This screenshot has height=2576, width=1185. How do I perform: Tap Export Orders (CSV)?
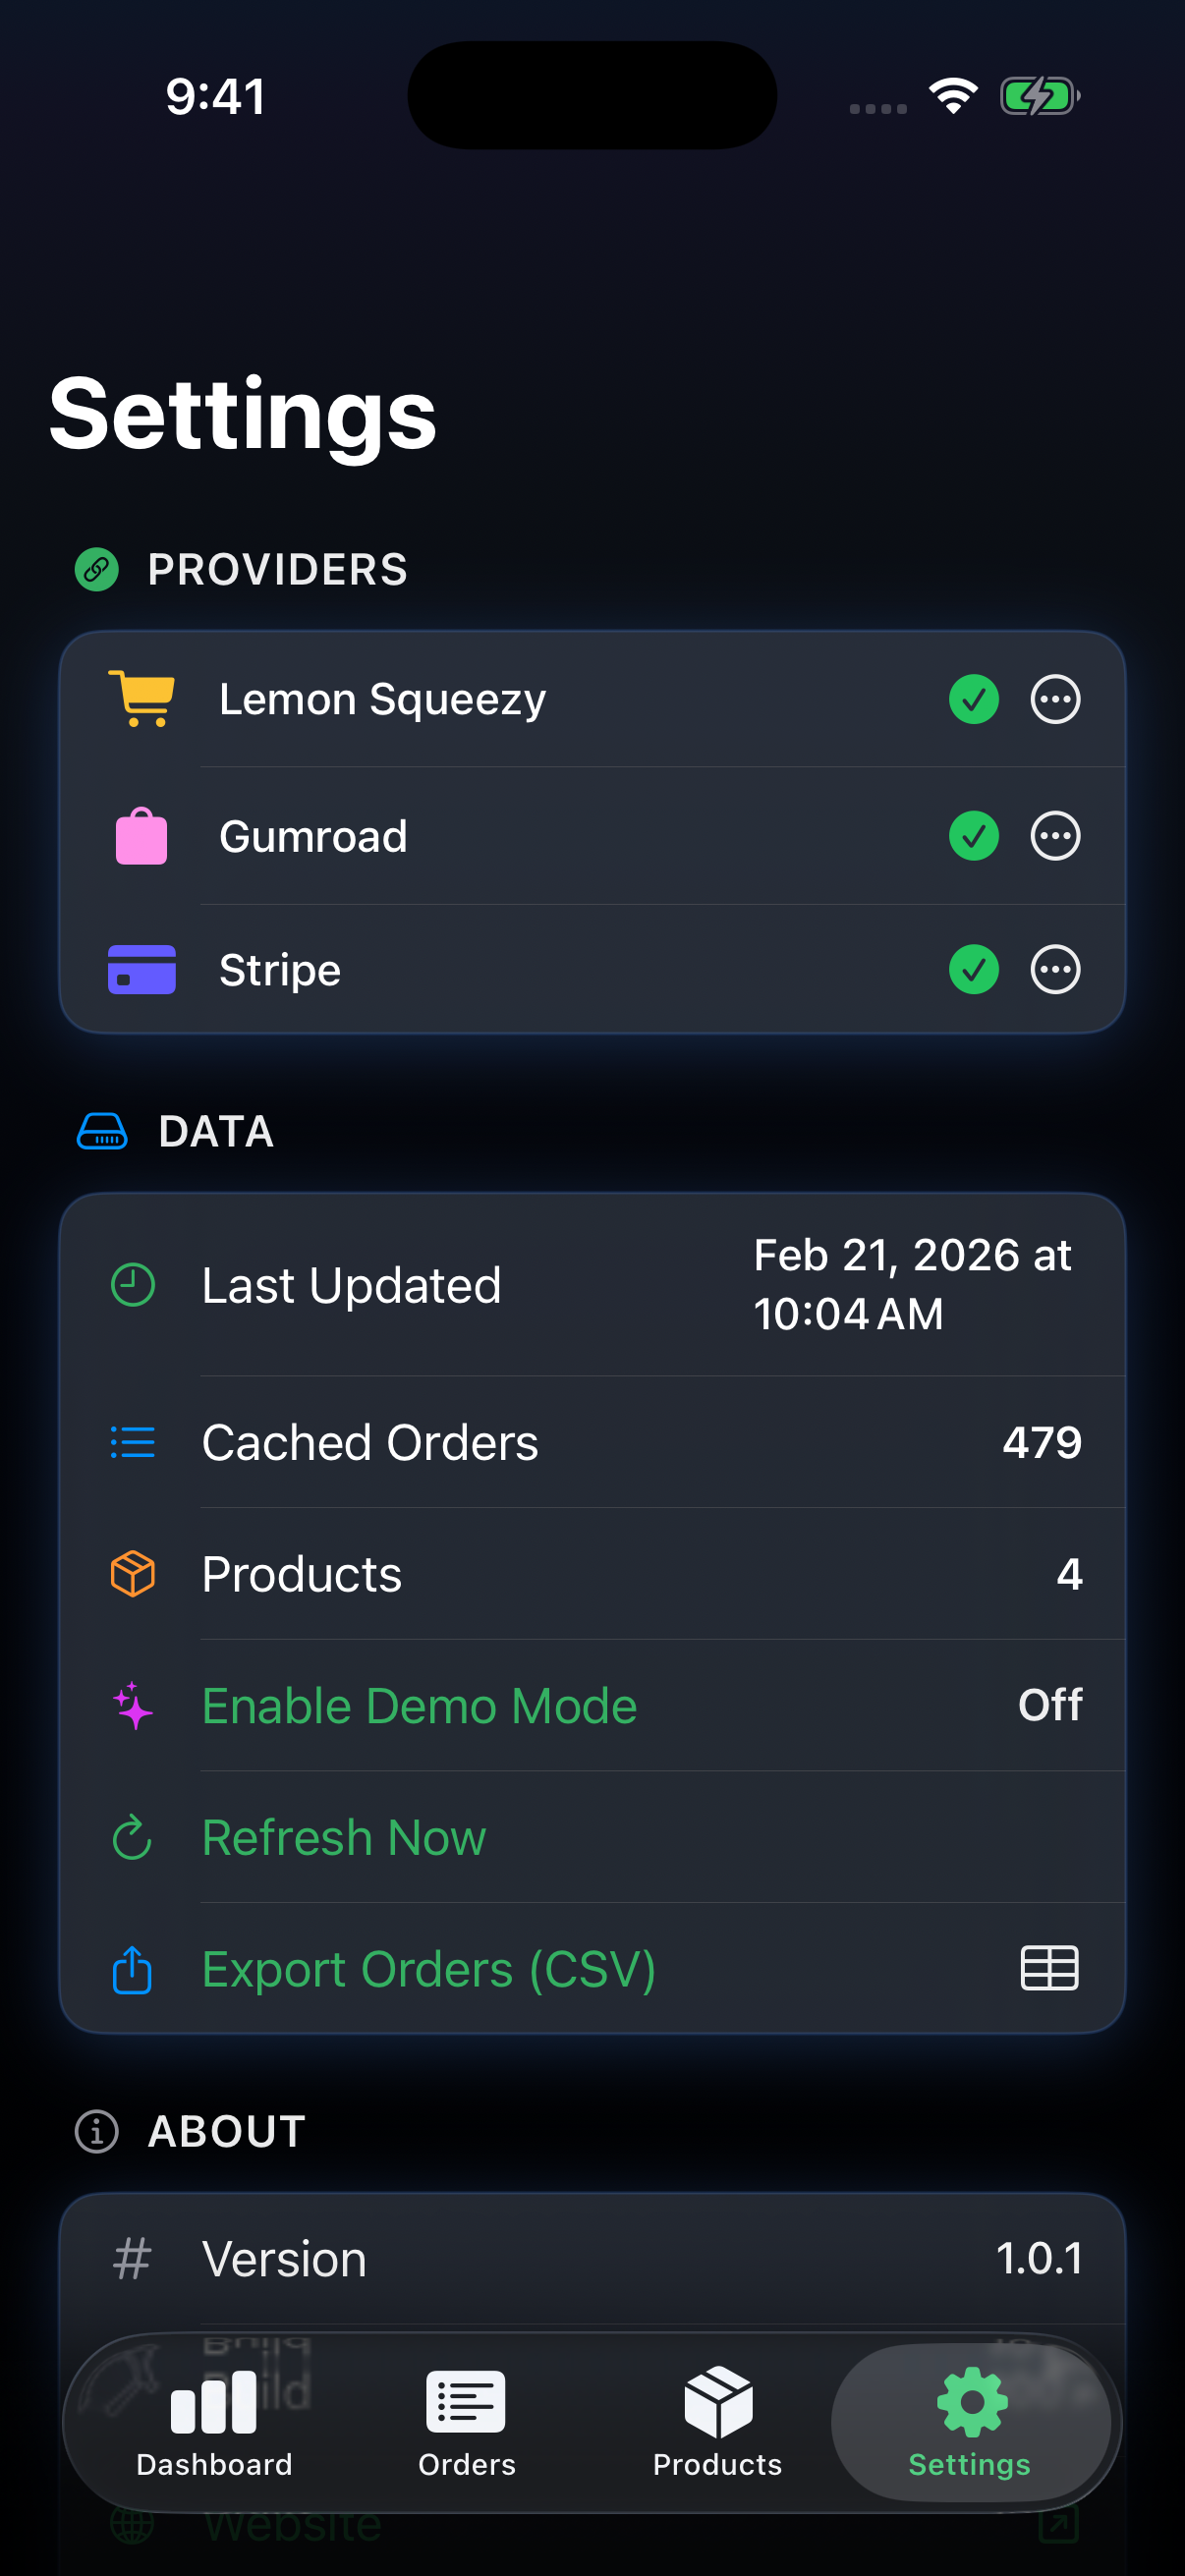pos(428,1970)
